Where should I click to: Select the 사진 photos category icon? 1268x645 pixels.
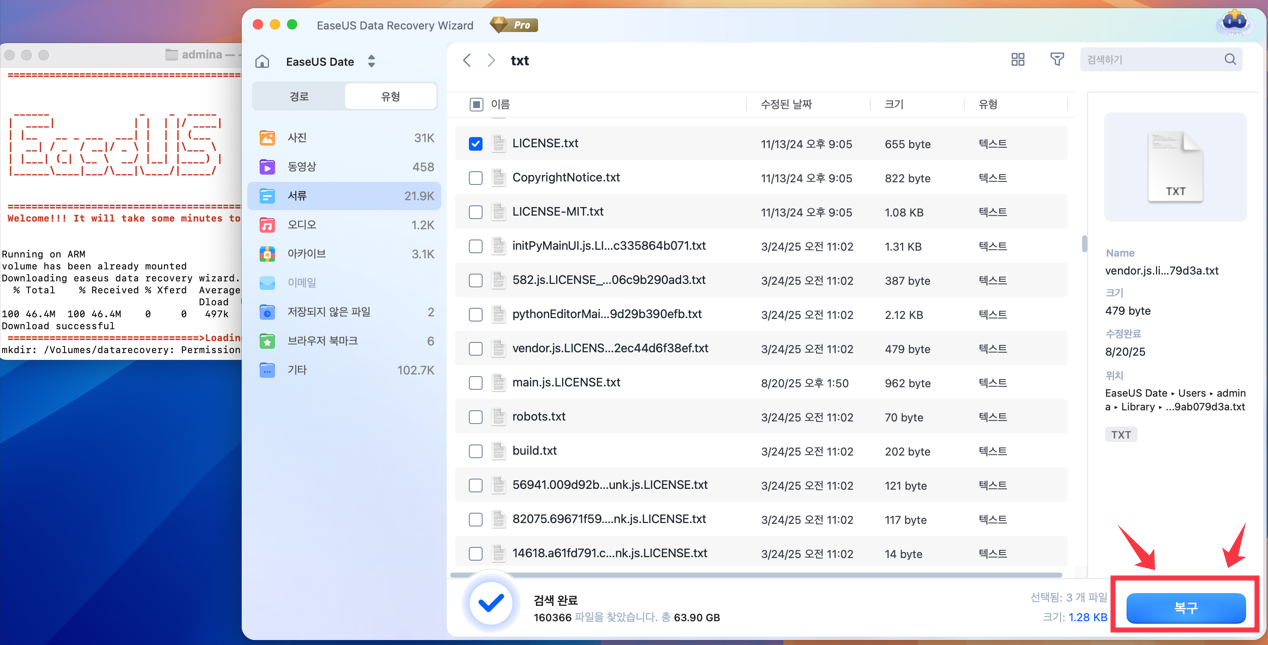[x=267, y=138]
